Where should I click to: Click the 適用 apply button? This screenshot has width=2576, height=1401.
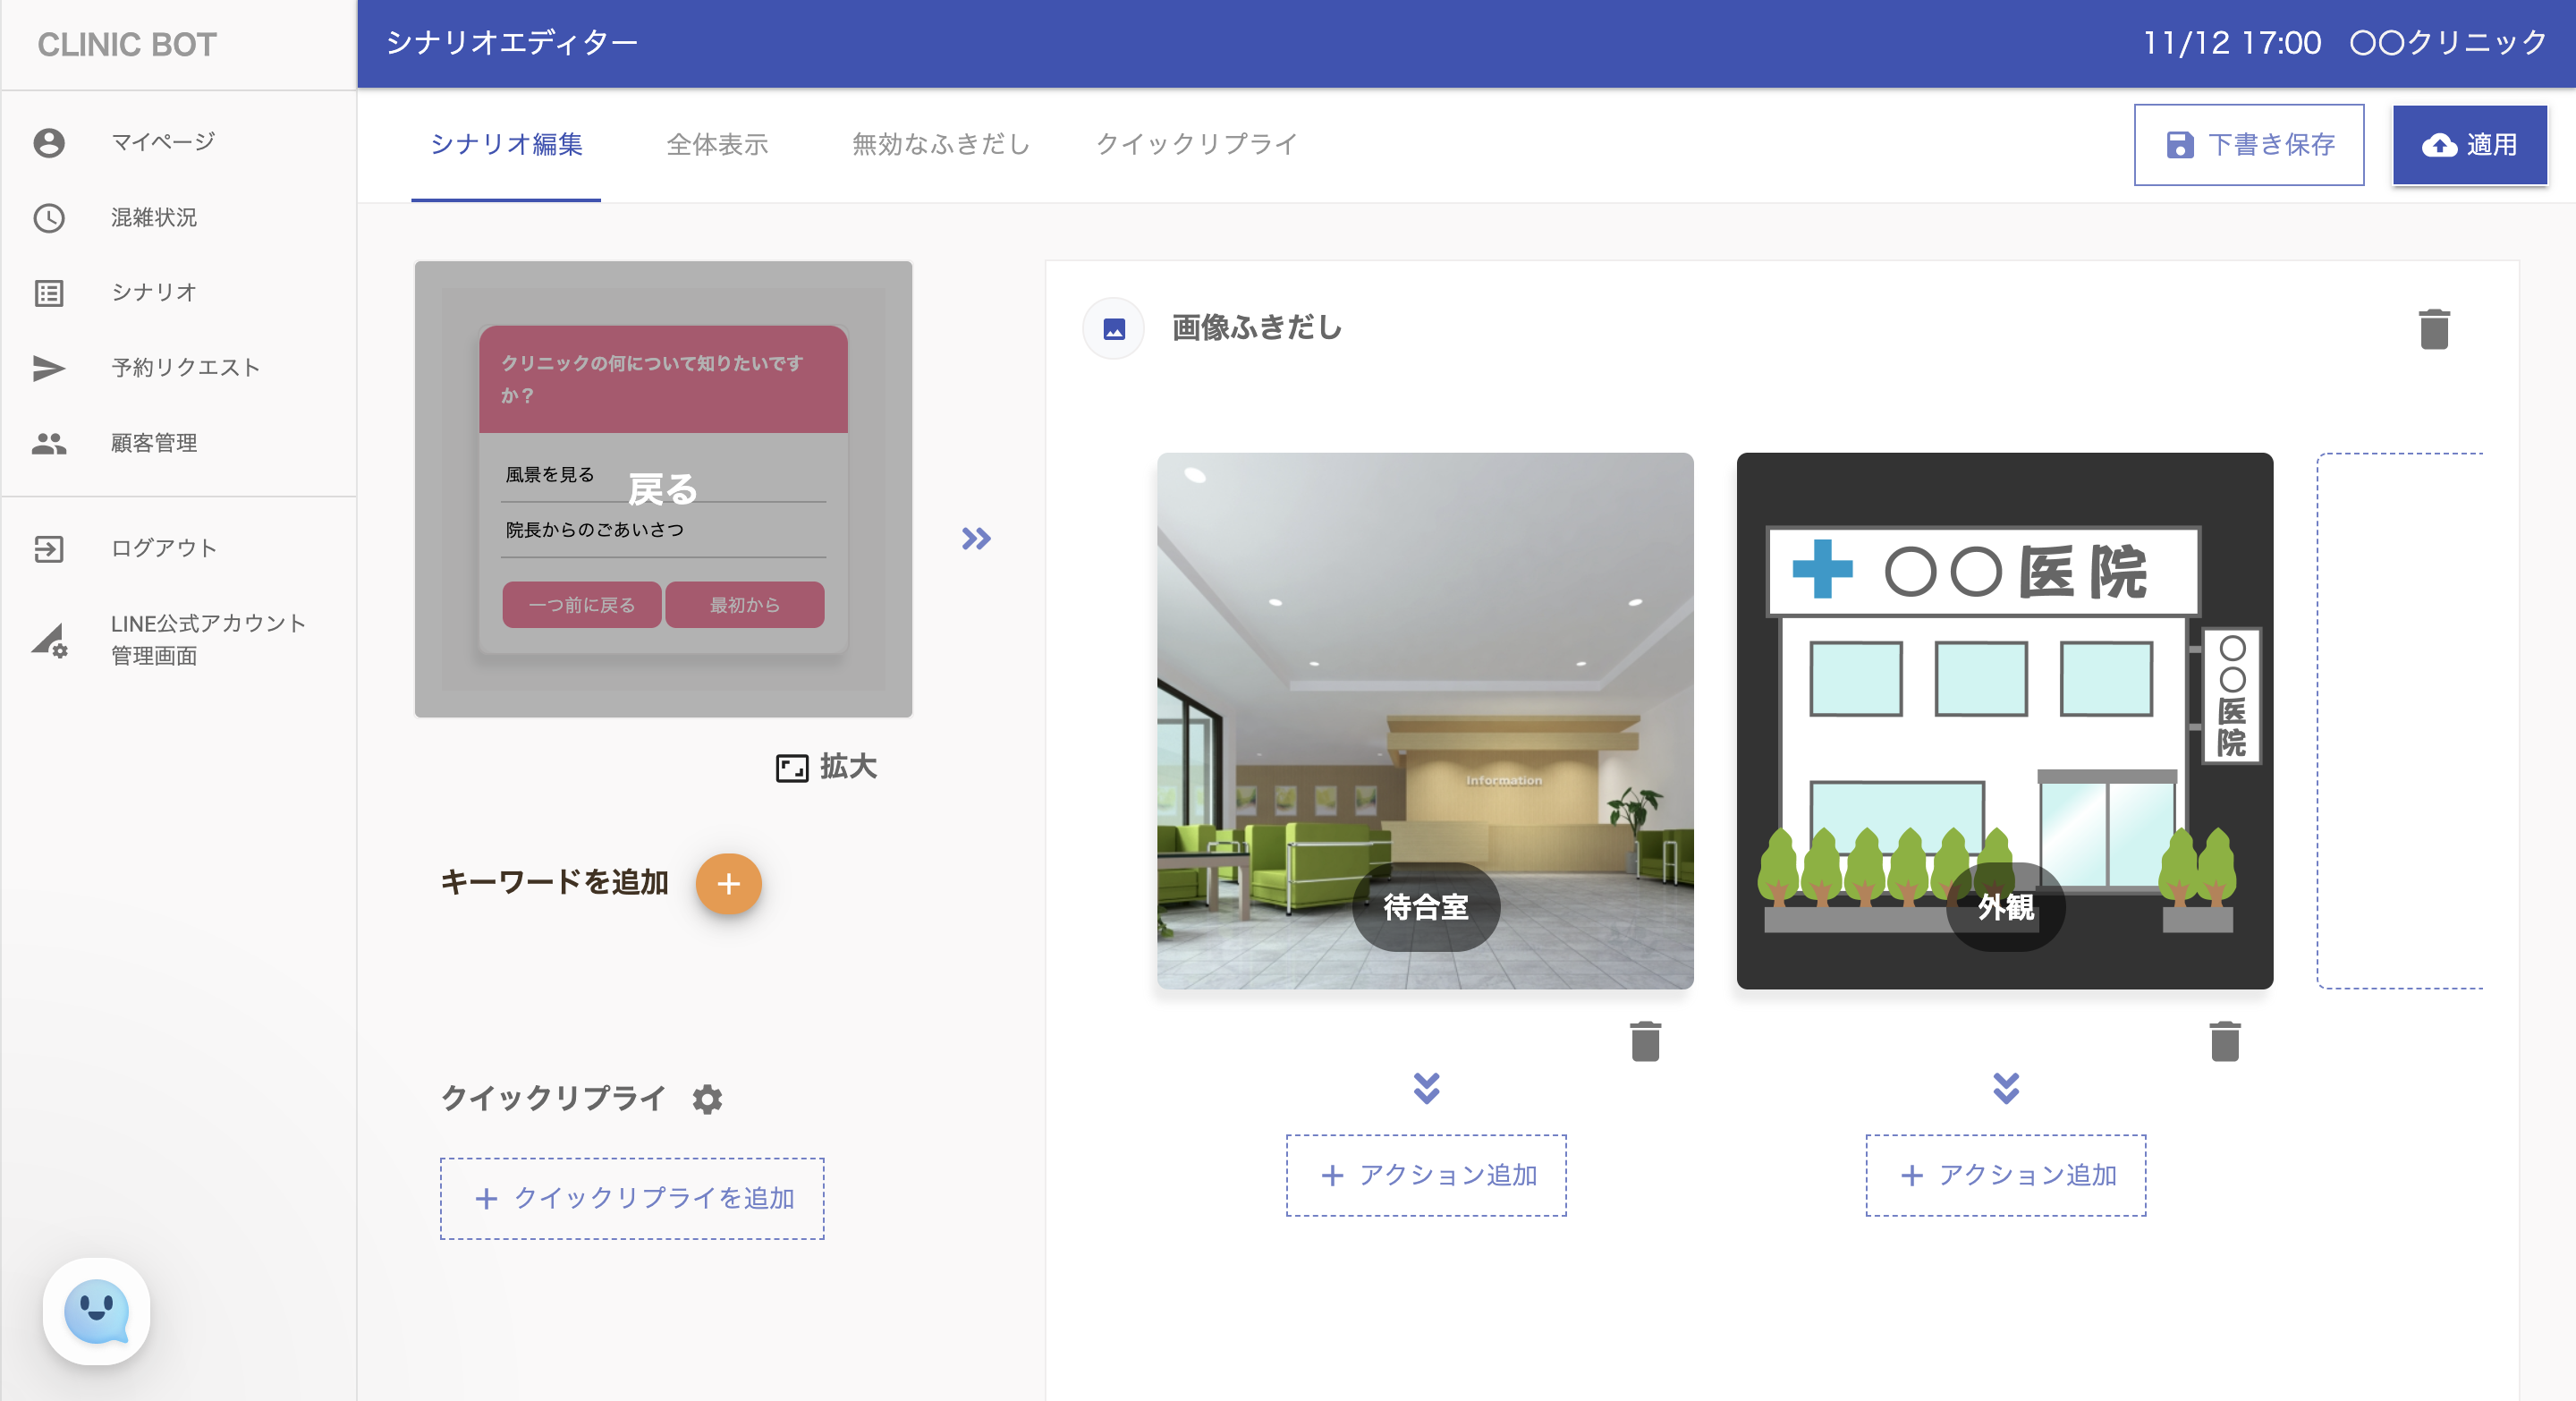[2468, 145]
